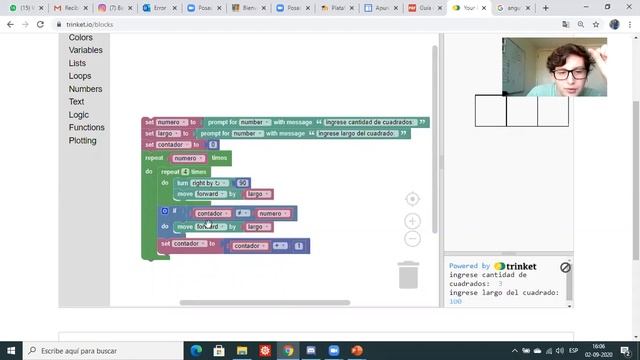The height and width of the screenshot is (360, 640).
Task: Switch to the Google search tab
Action: click(513, 8)
